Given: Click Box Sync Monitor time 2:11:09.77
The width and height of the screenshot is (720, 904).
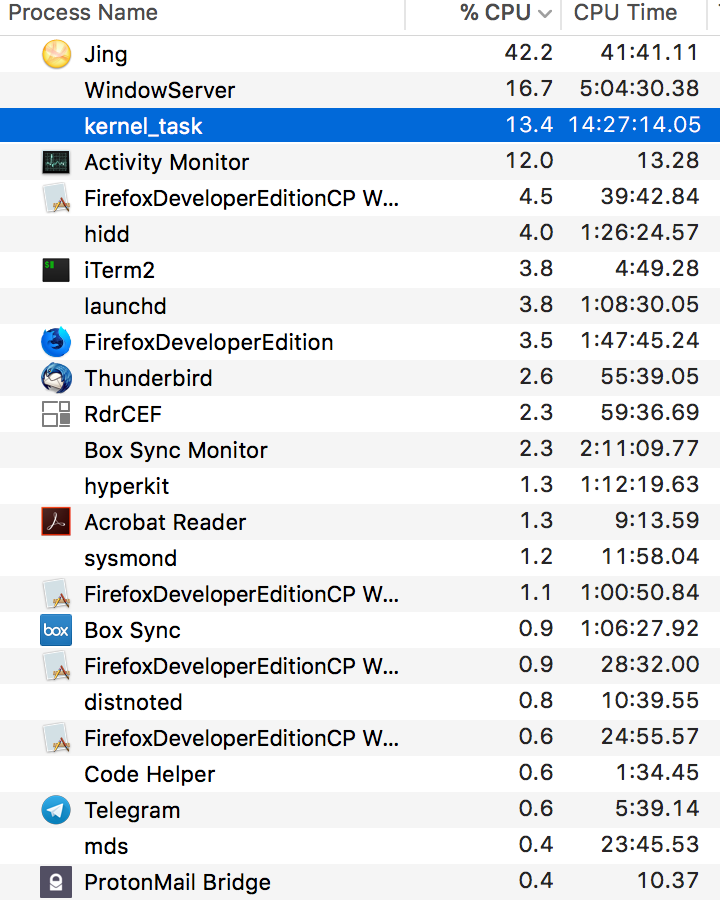Looking at the screenshot, I should (640, 449).
